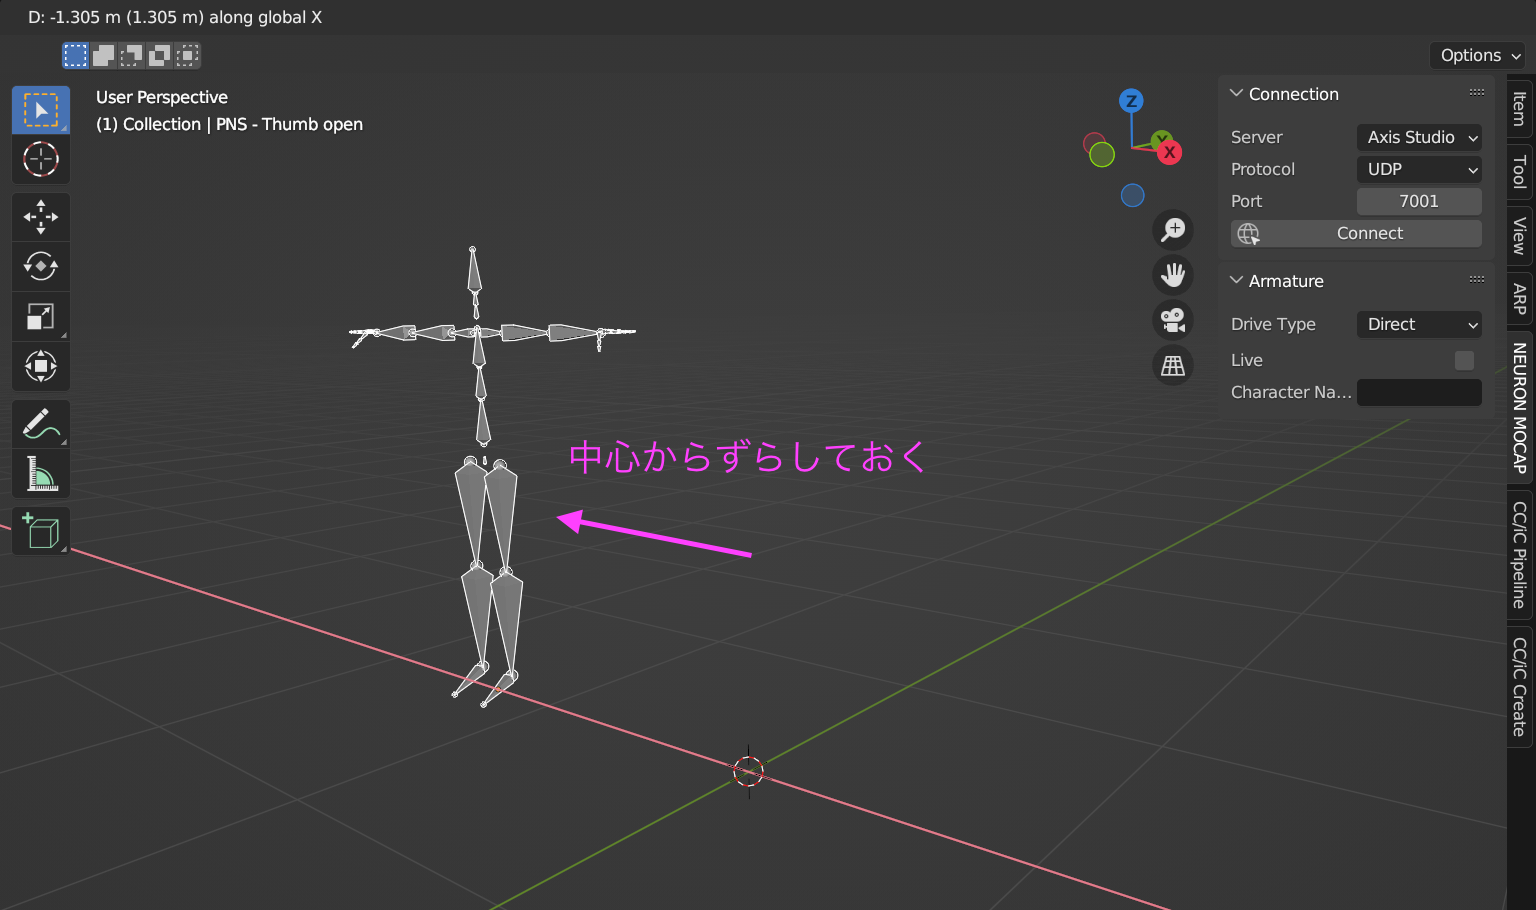Click the Connect button
Image resolution: width=1536 pixels, height=910 pixels.
tap(1356, 234)
